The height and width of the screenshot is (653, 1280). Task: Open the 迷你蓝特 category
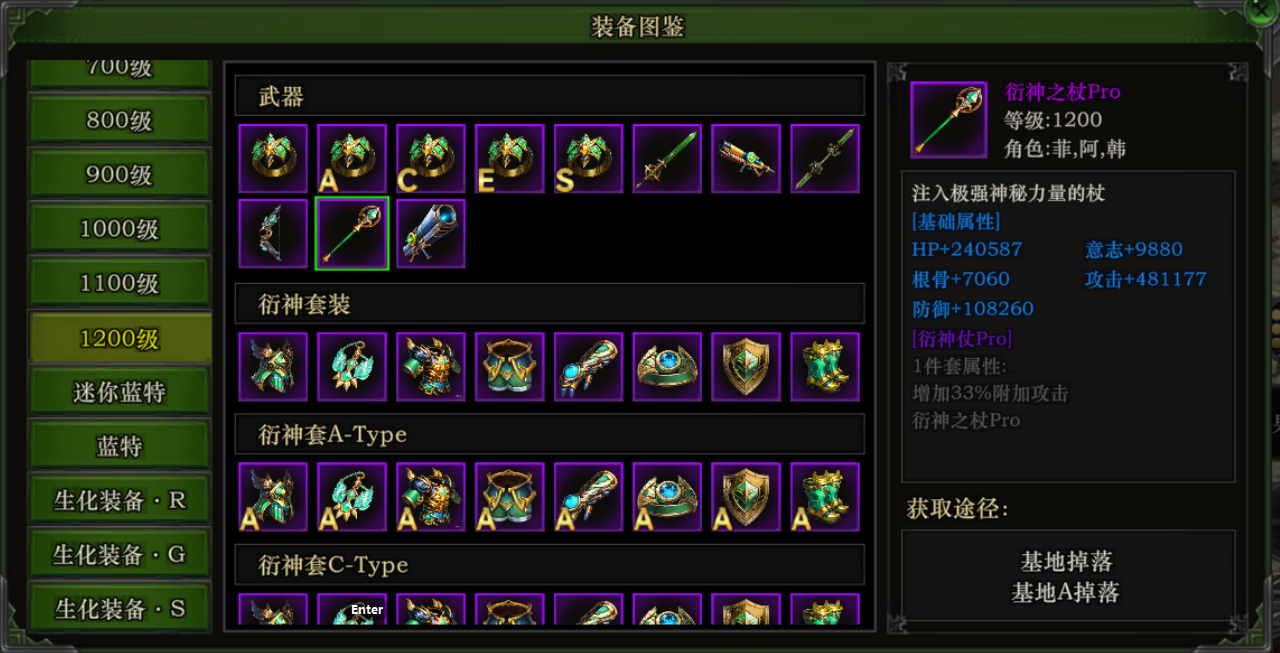[x=119, y=392]
